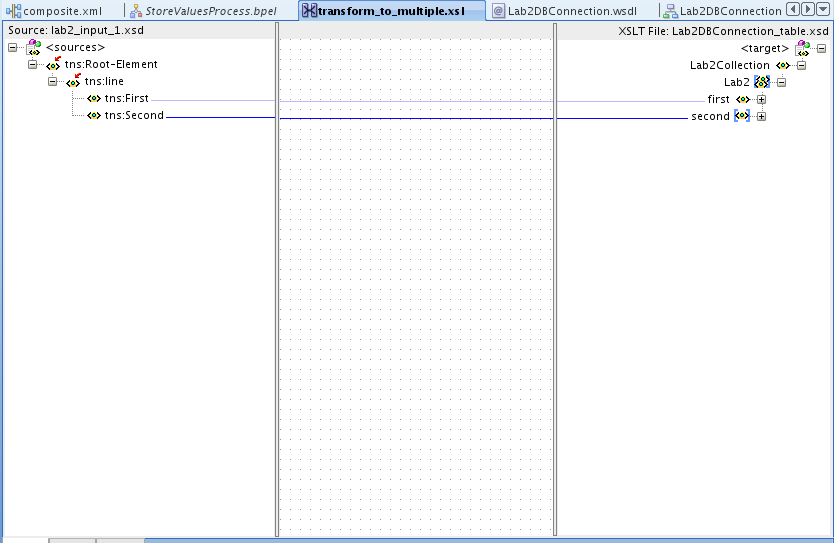Collapse the tns:Root-Element node
This screenshot has height=543, width=834.
click(x=32, y=65)
